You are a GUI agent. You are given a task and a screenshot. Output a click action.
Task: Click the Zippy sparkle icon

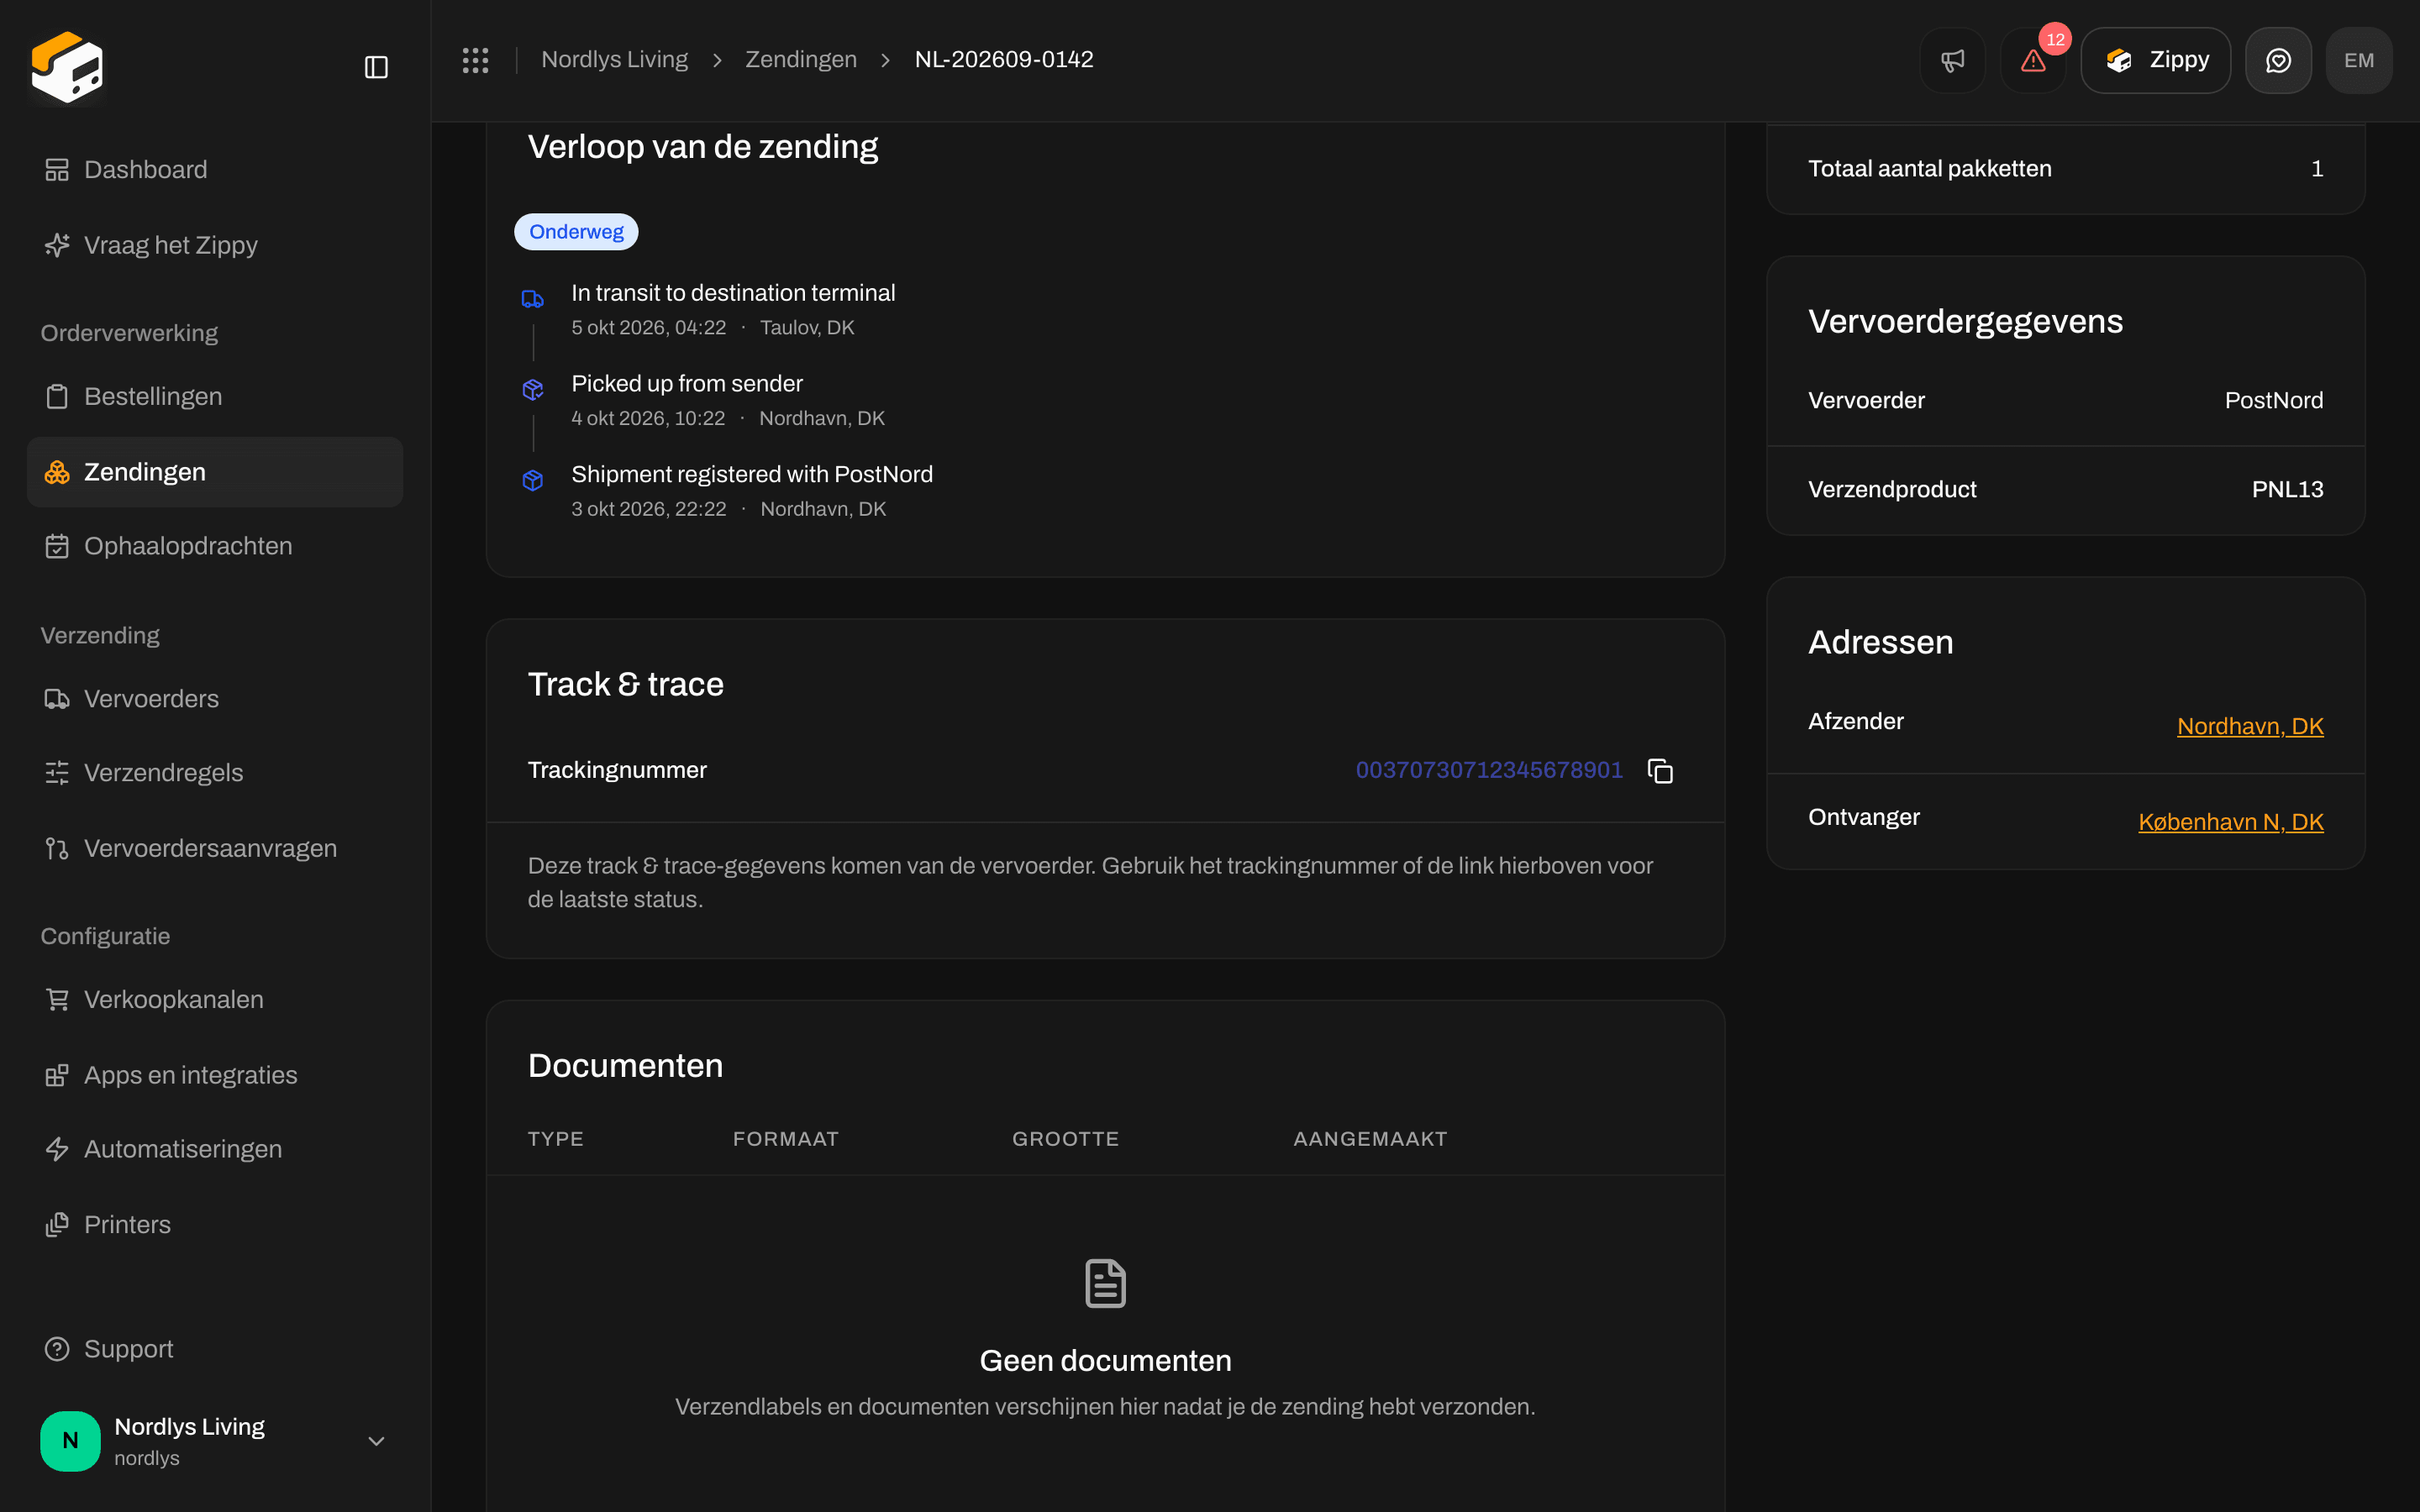[x=57, y=245]
